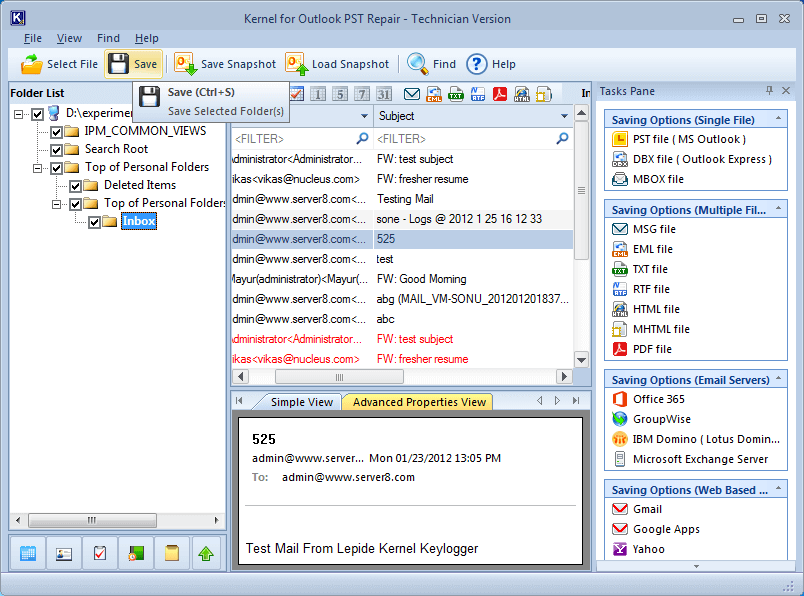The image size is (804, 596).
Task: Click the 31-day calendar filter icon
Action: coord(384,94)
